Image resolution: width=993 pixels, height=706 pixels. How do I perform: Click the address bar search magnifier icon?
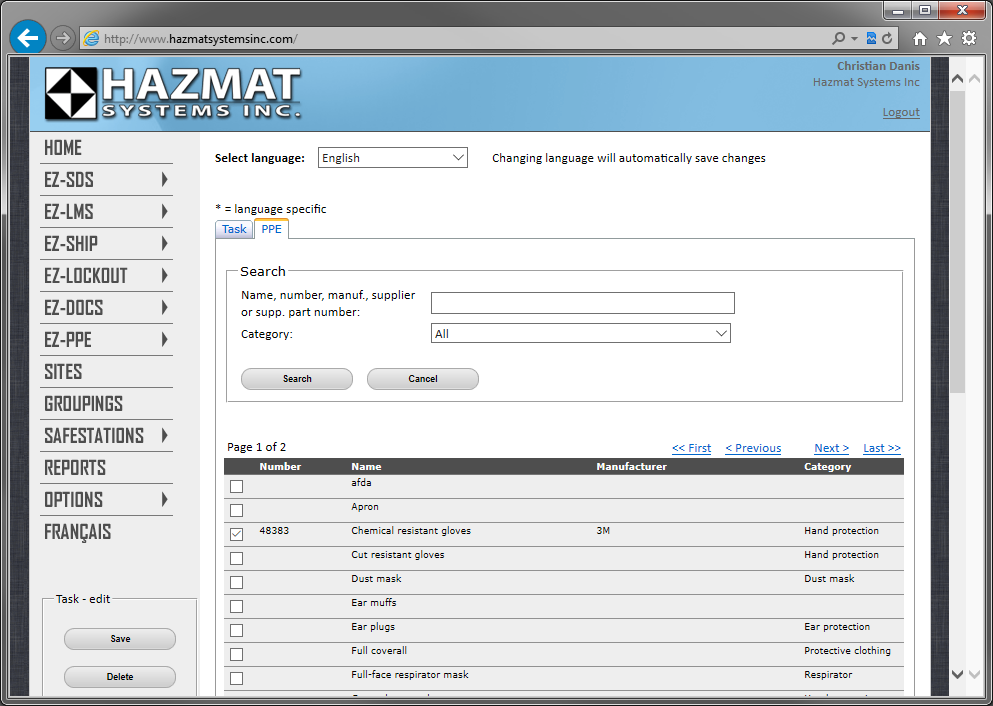tap(838, 39)
